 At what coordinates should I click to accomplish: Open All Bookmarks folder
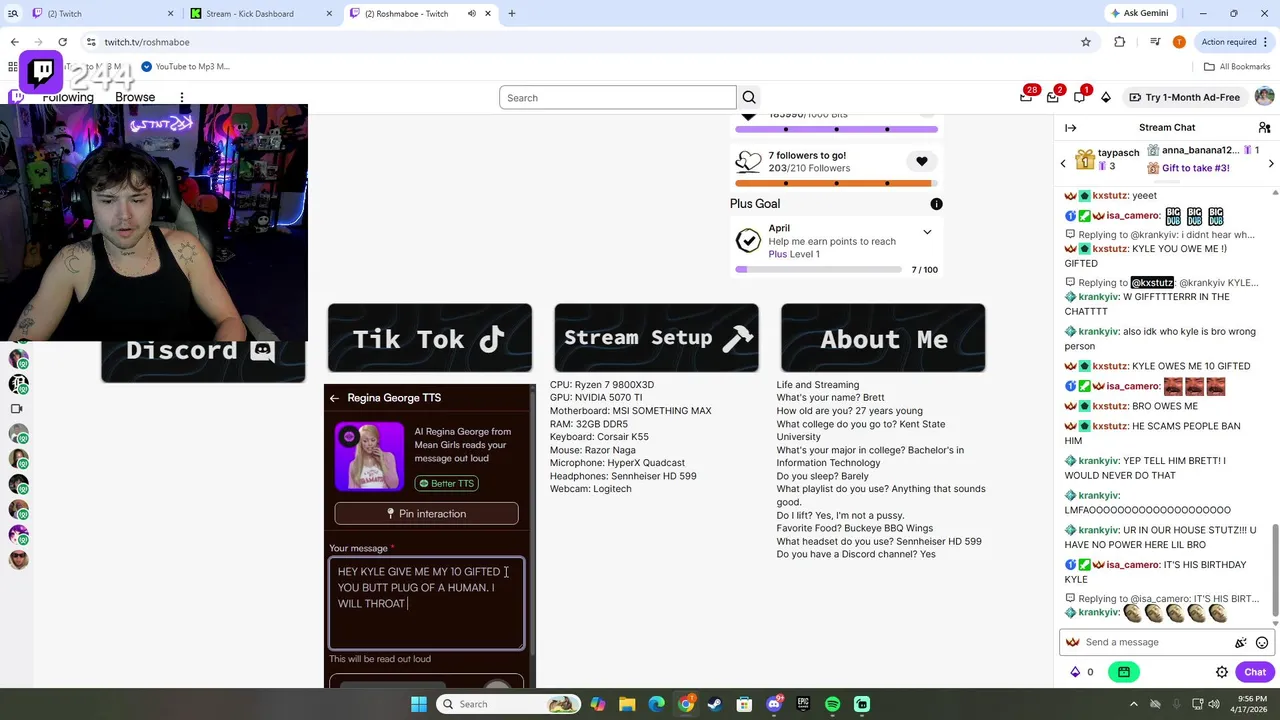[x=1237, y=67]
